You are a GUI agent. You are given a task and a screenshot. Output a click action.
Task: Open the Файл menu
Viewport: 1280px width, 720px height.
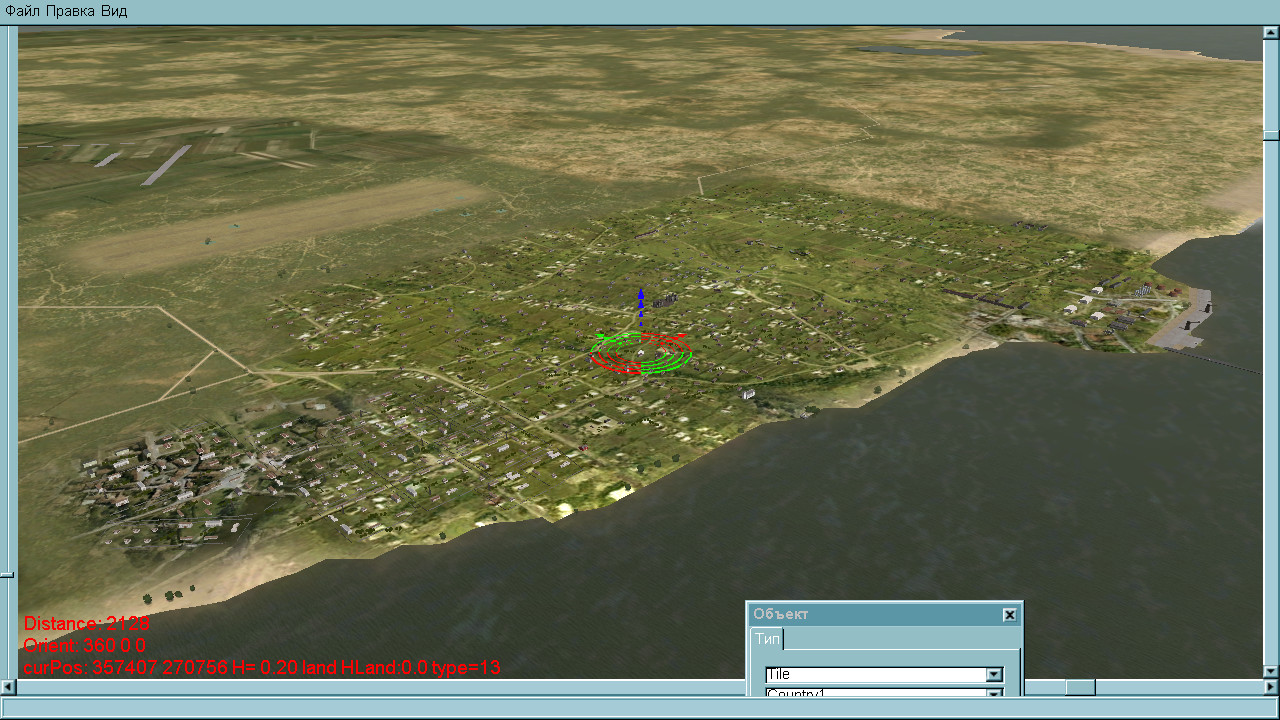23,11
